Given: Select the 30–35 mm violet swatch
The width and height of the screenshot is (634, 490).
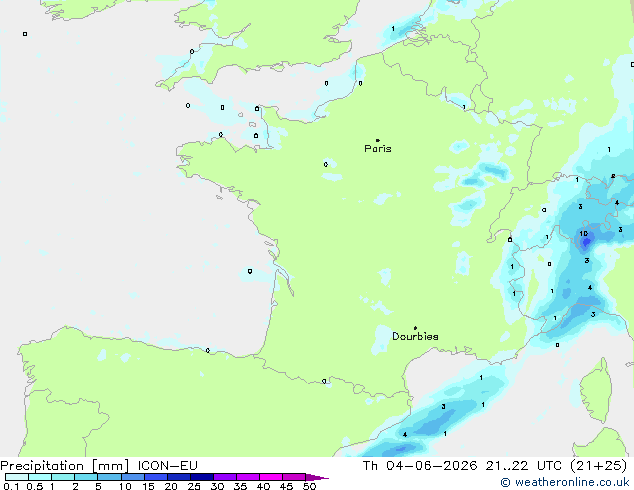Looking at the screenshot, I should tap(225, 477).
